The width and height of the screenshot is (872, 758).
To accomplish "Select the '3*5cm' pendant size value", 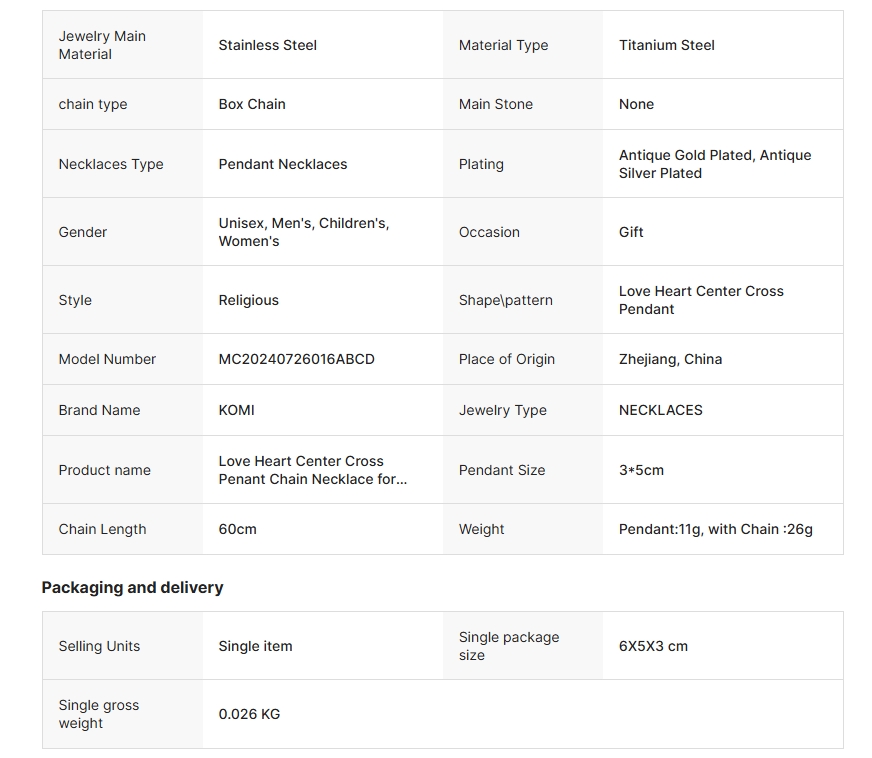I will point(641,470).
